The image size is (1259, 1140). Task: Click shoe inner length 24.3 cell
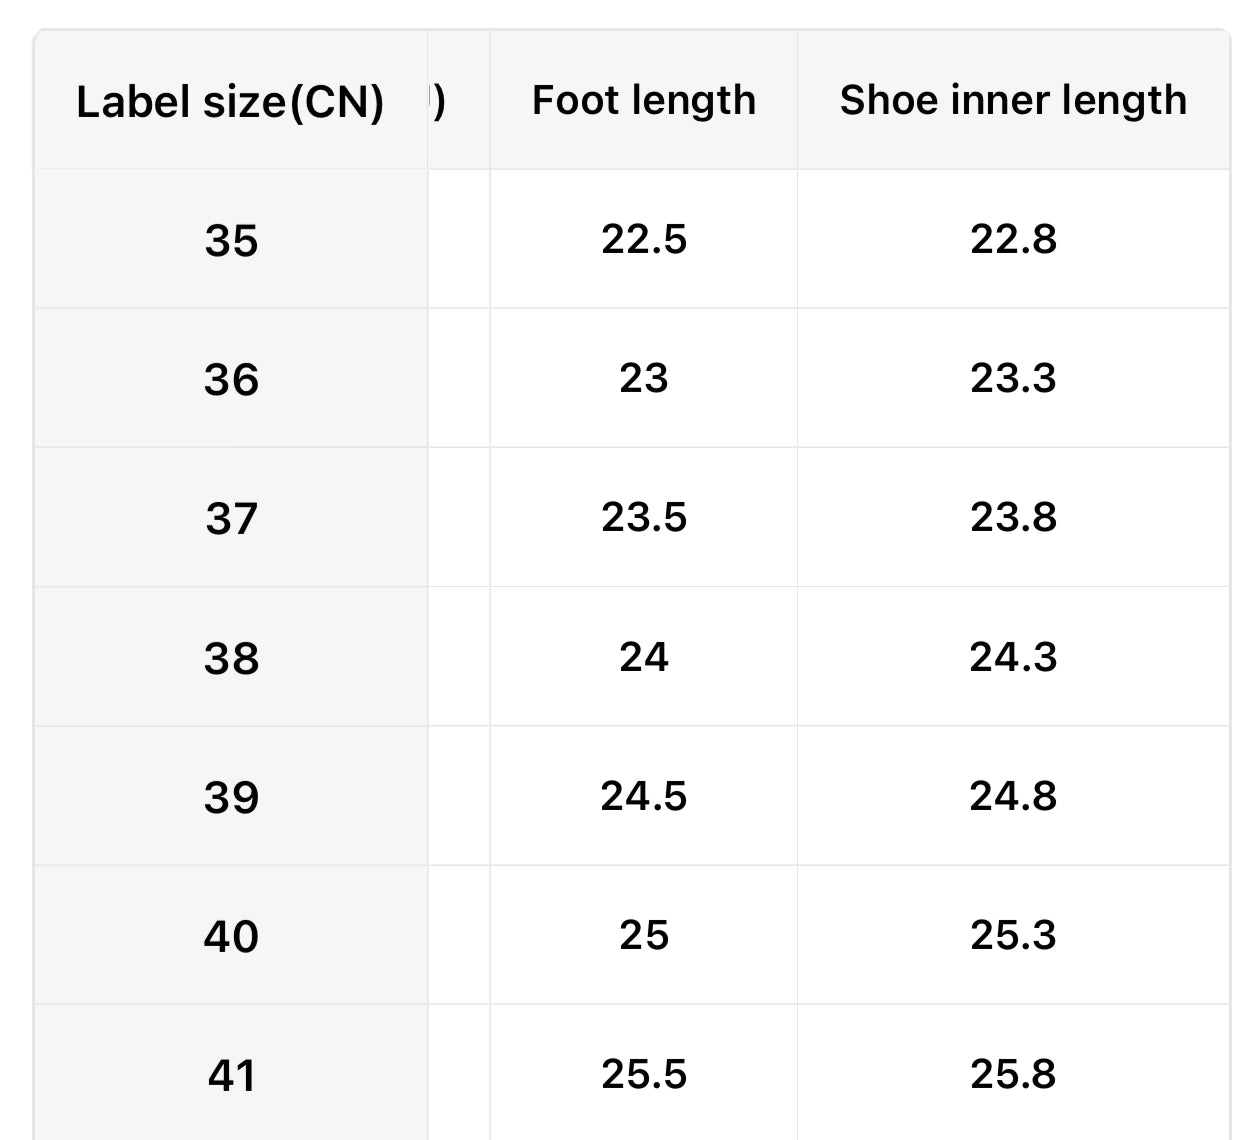click(x=1013, y=657)
